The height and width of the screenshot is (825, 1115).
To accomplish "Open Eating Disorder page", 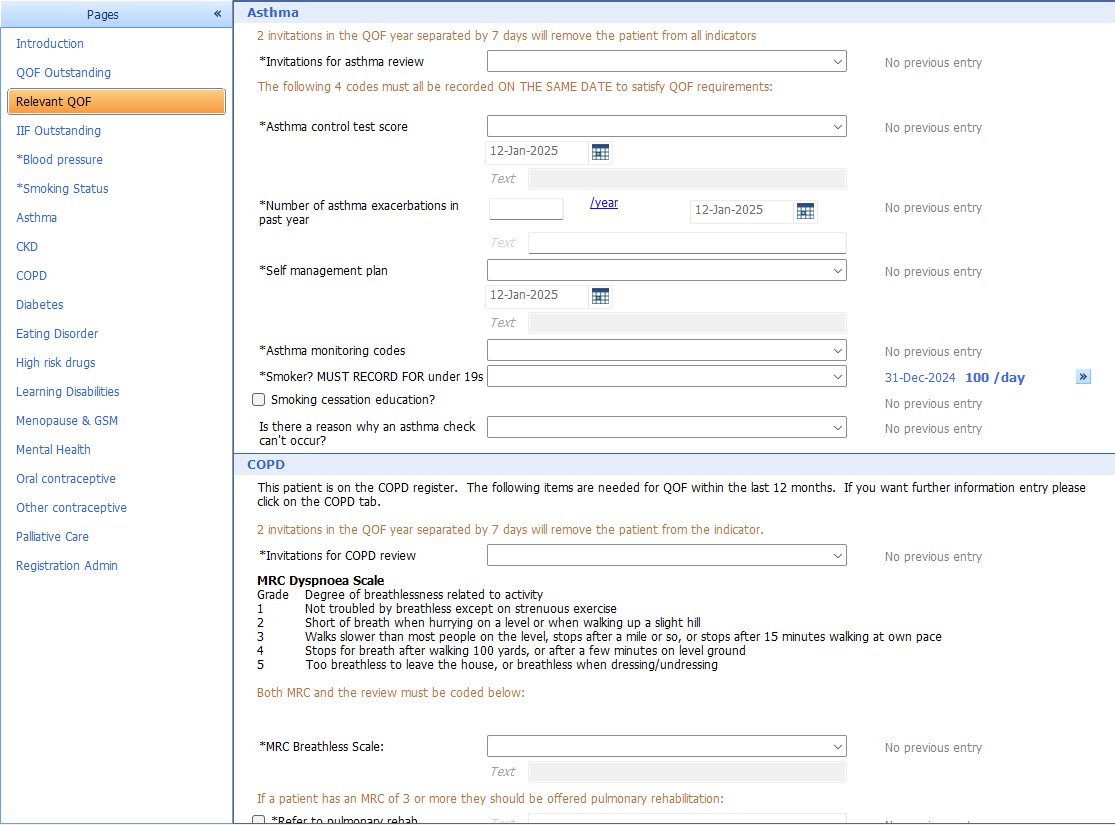I will pyautogui.click(x=57, y=334).
